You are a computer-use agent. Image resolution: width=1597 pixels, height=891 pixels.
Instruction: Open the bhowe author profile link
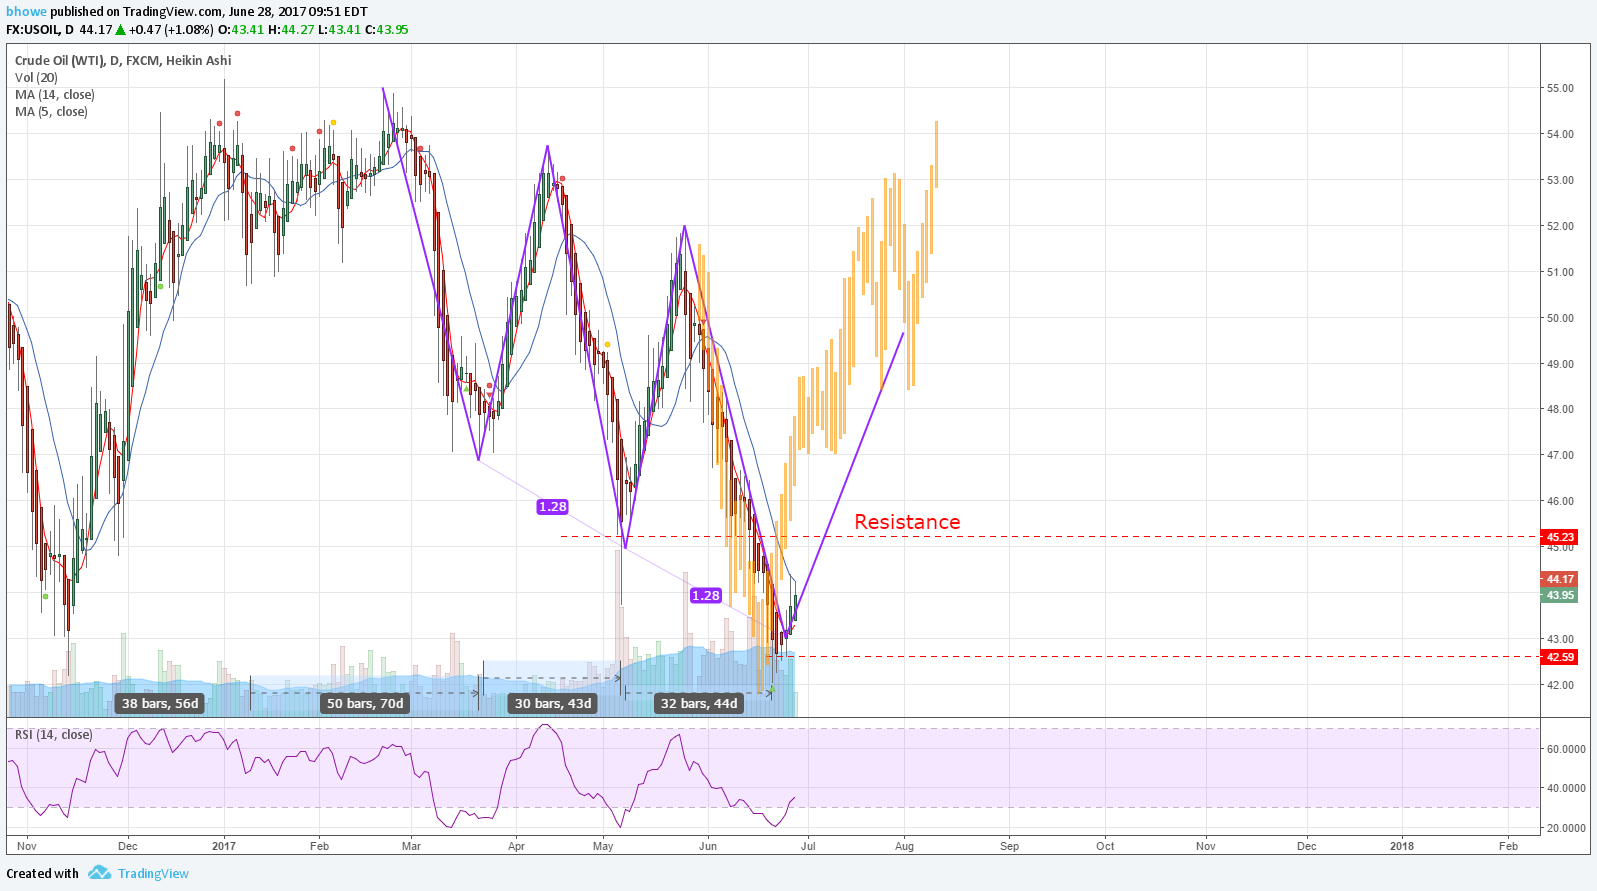pyautogui.click(x=27, y=12)
